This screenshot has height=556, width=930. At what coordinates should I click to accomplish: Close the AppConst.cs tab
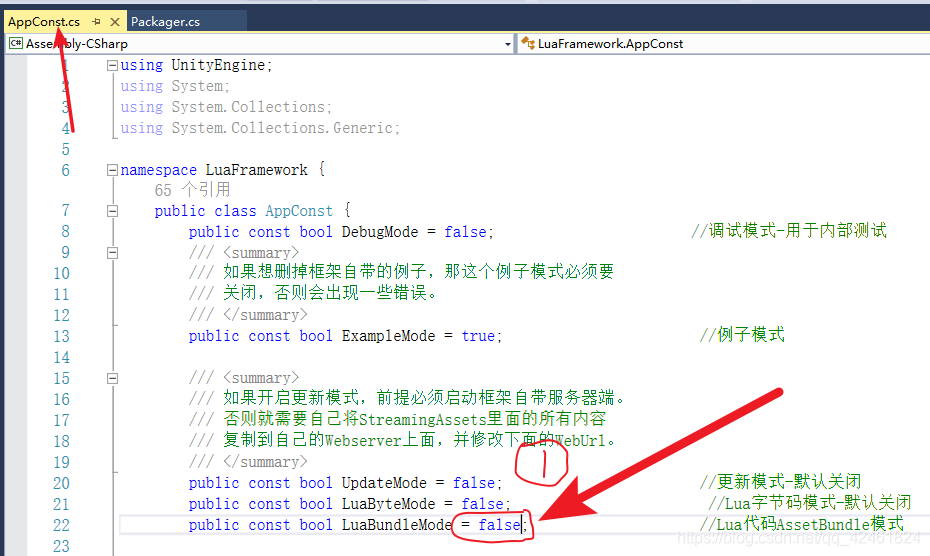click(115, 22)
